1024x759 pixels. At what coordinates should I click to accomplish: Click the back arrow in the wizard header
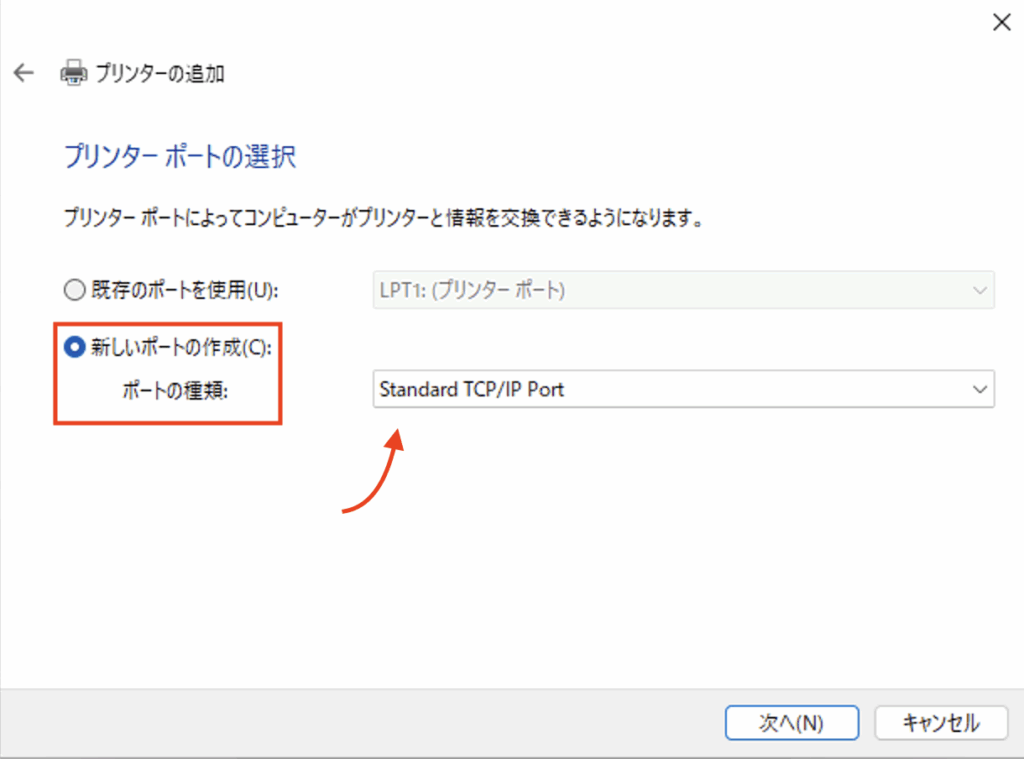point(24,73)
